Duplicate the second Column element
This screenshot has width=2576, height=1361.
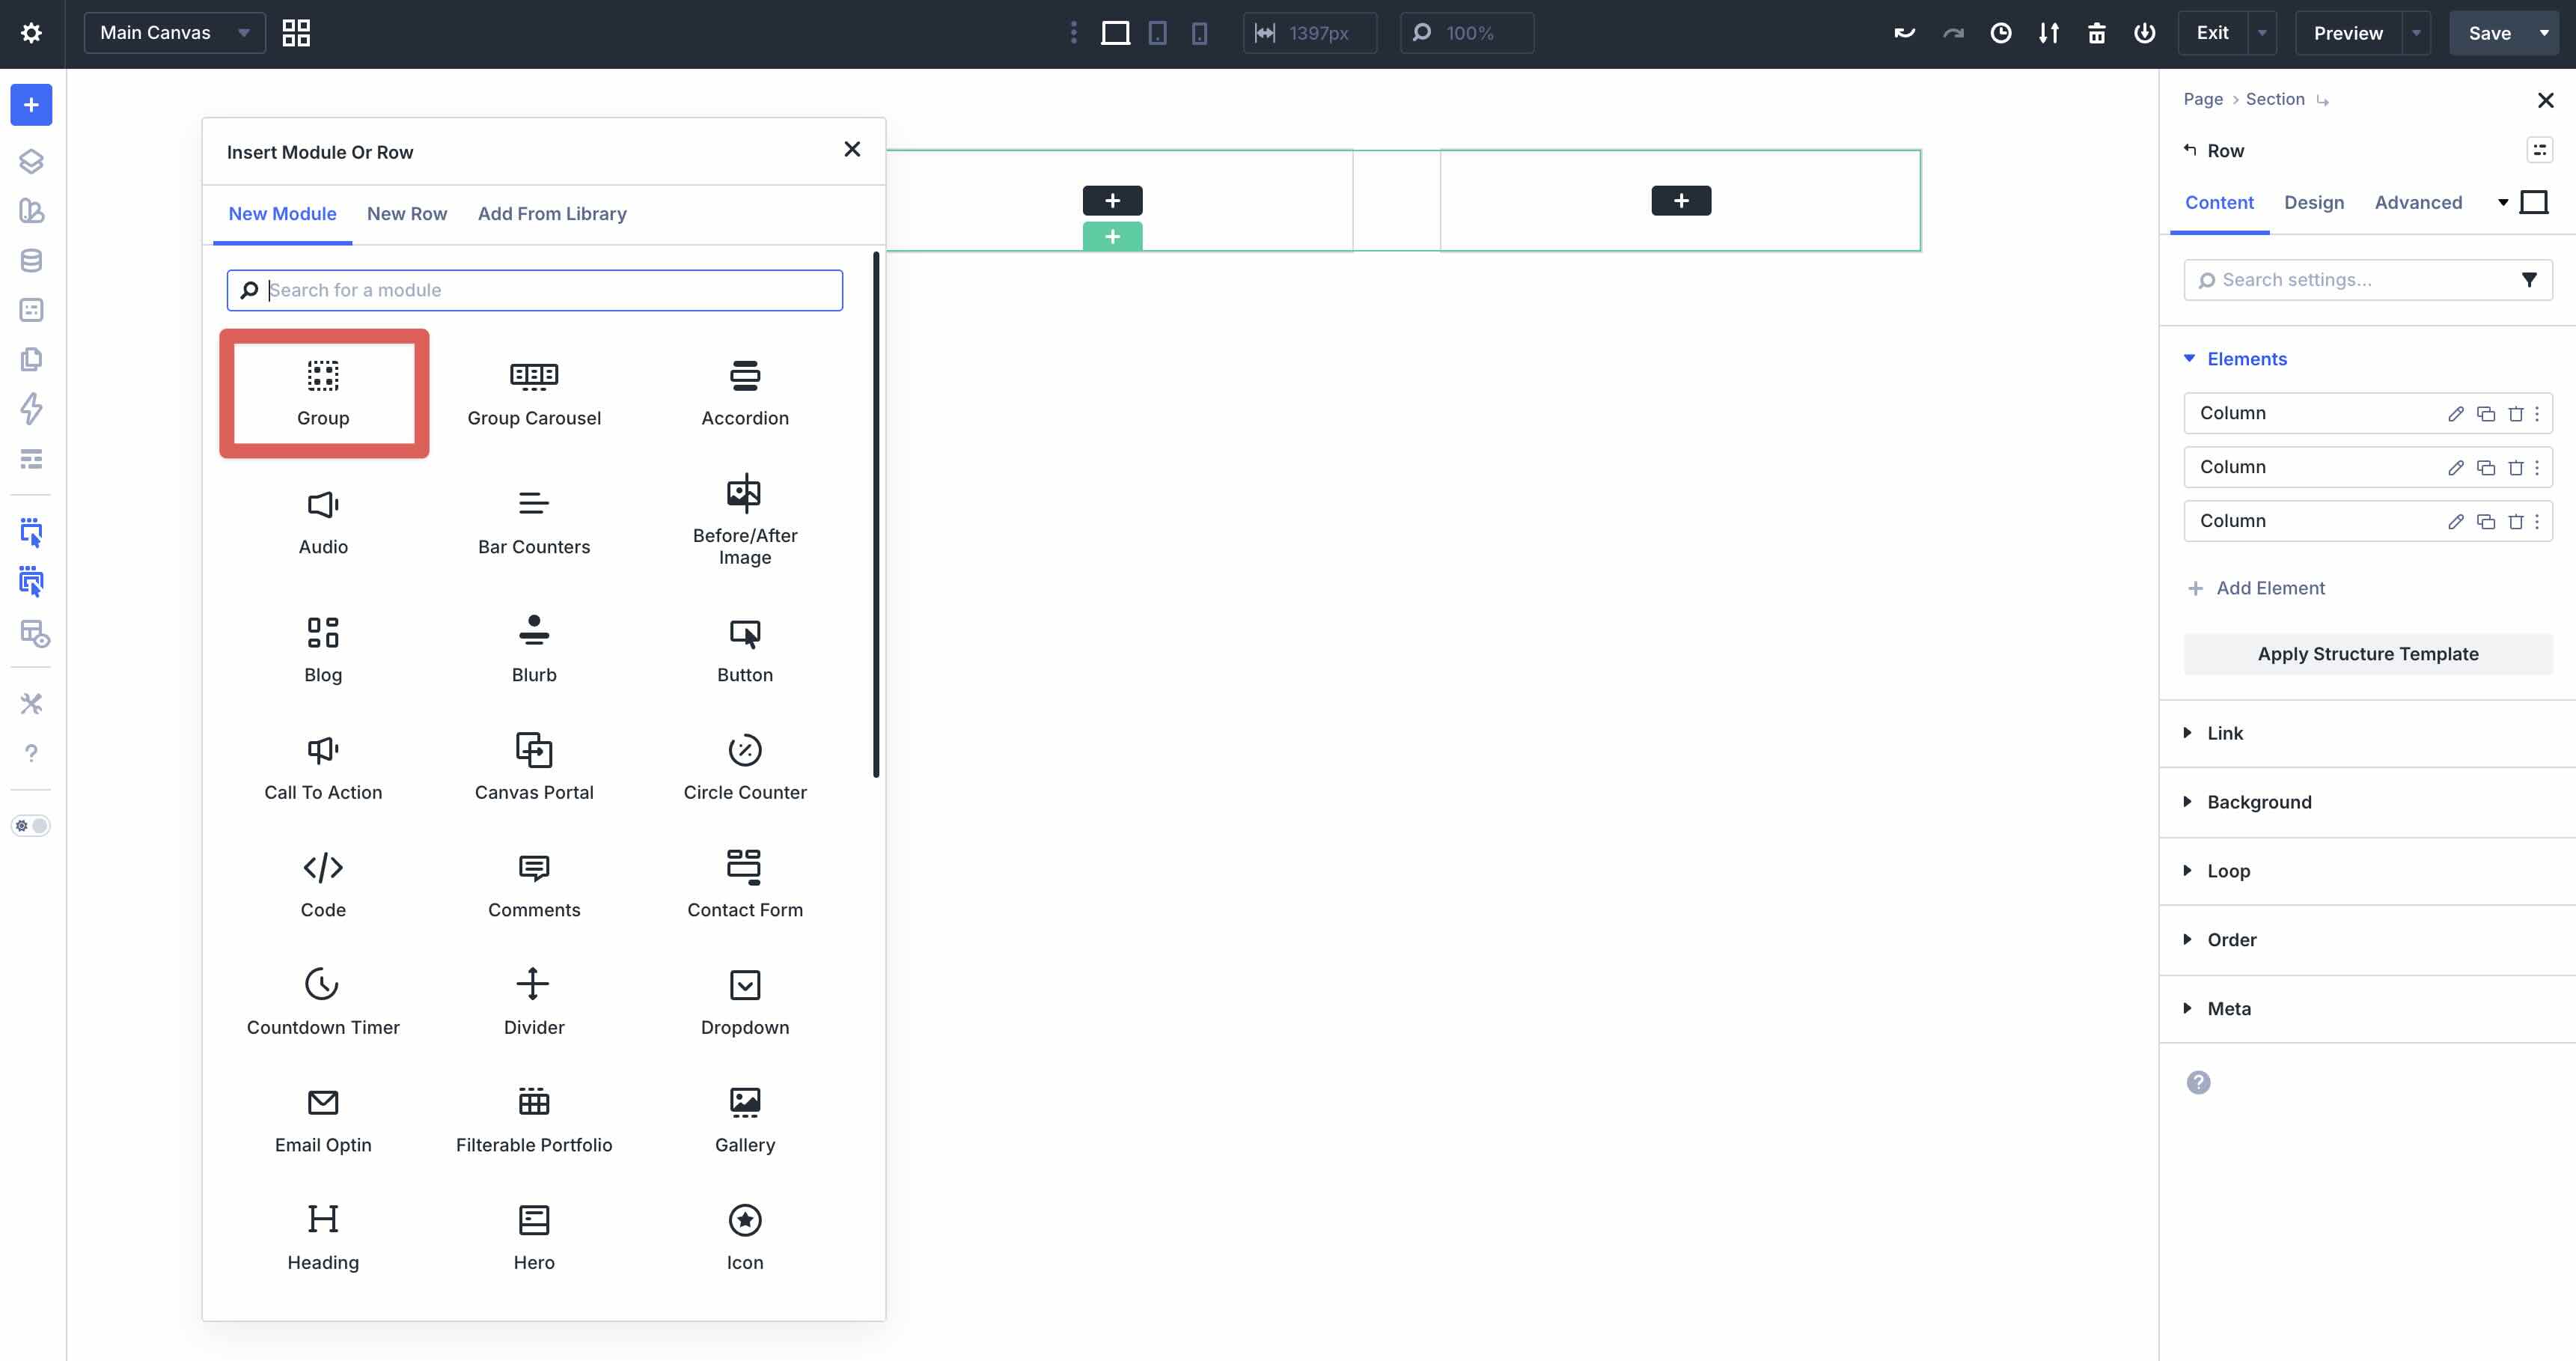coord(2486,467)
